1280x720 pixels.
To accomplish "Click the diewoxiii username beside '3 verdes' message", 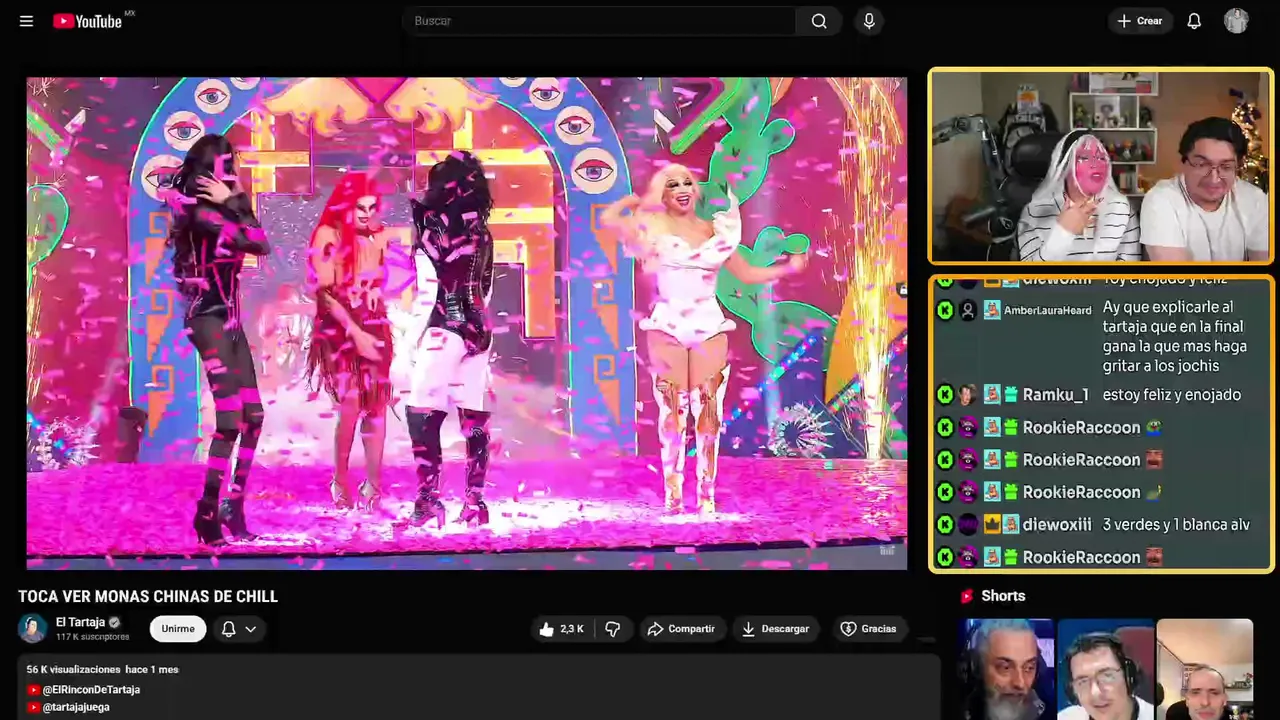I will pos(1057,524).
